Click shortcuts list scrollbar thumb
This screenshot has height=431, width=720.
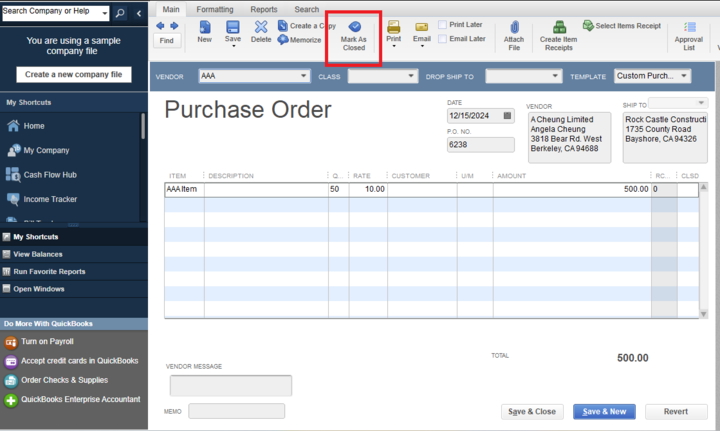[x=143, y=126]
